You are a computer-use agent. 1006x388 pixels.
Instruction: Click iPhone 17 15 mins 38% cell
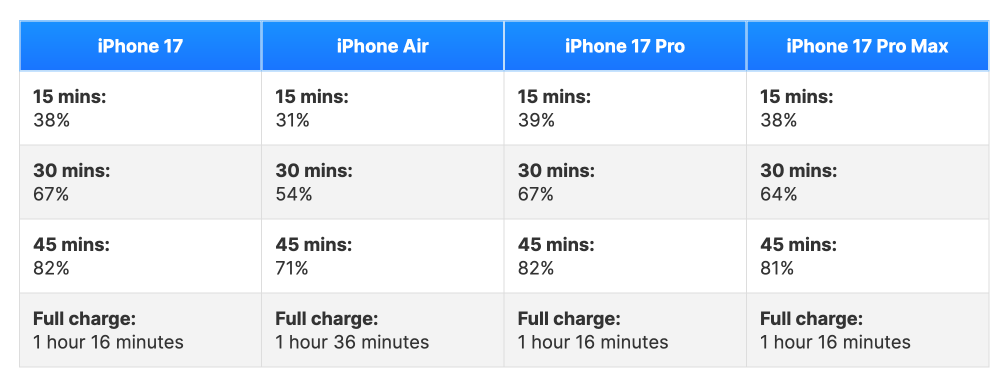(x=141, y=108)
